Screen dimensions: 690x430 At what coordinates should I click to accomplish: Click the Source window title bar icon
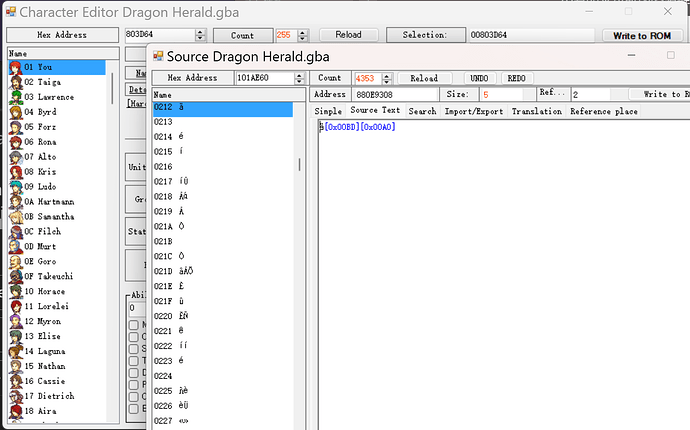(159, 56)
